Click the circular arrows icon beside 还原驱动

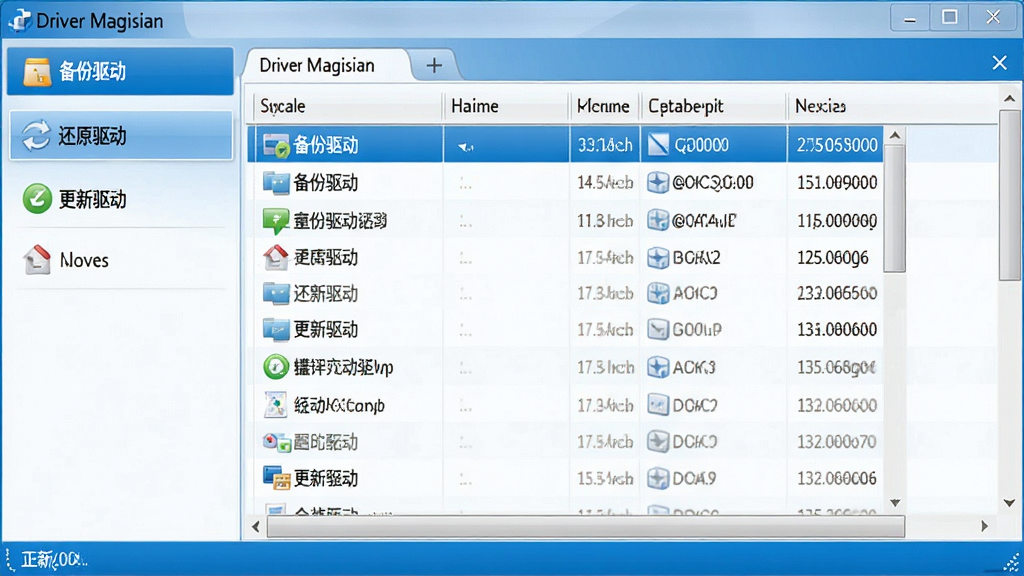pyautogui.click(x=36, y=136)
